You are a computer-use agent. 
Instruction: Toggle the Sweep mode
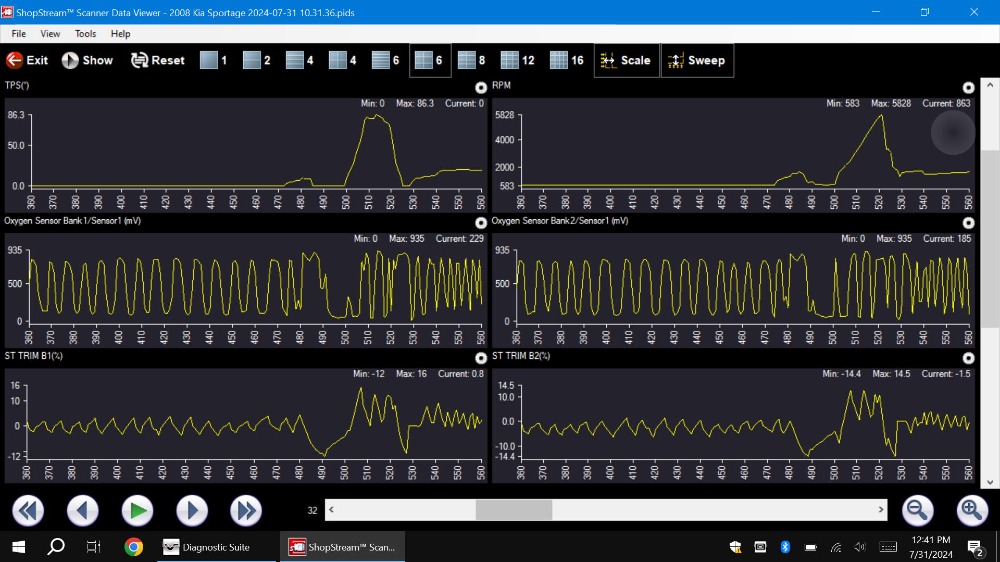tap(696, 60)
